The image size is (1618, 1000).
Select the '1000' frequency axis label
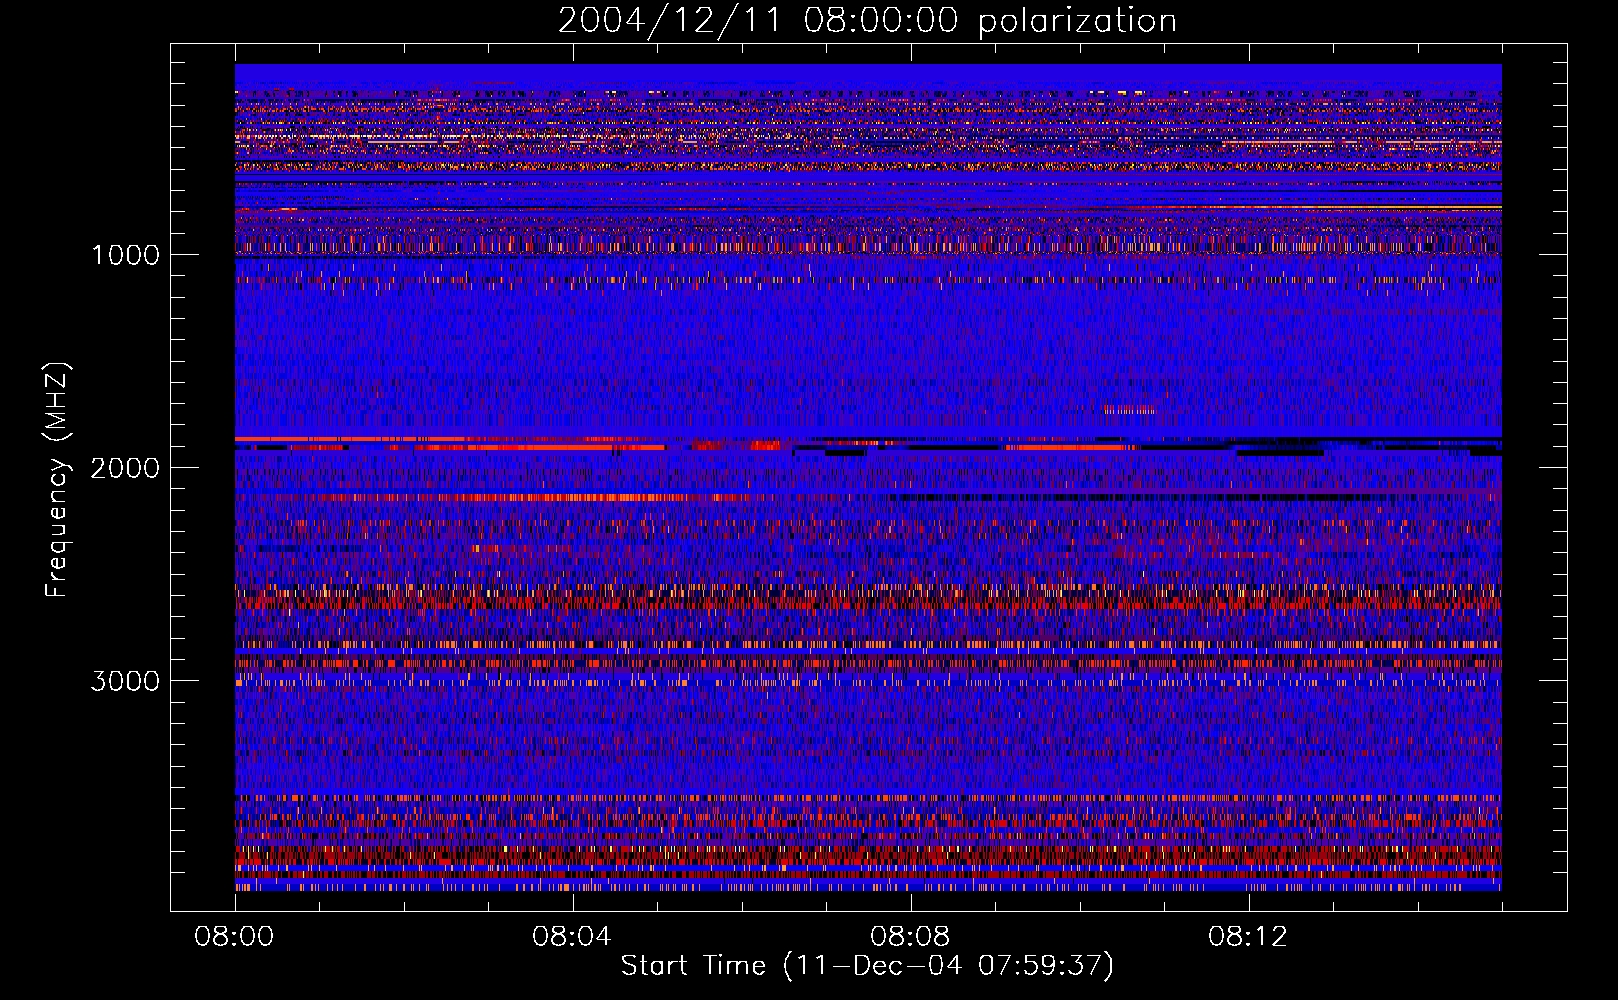pyautogui.click(x=125, y=255)
